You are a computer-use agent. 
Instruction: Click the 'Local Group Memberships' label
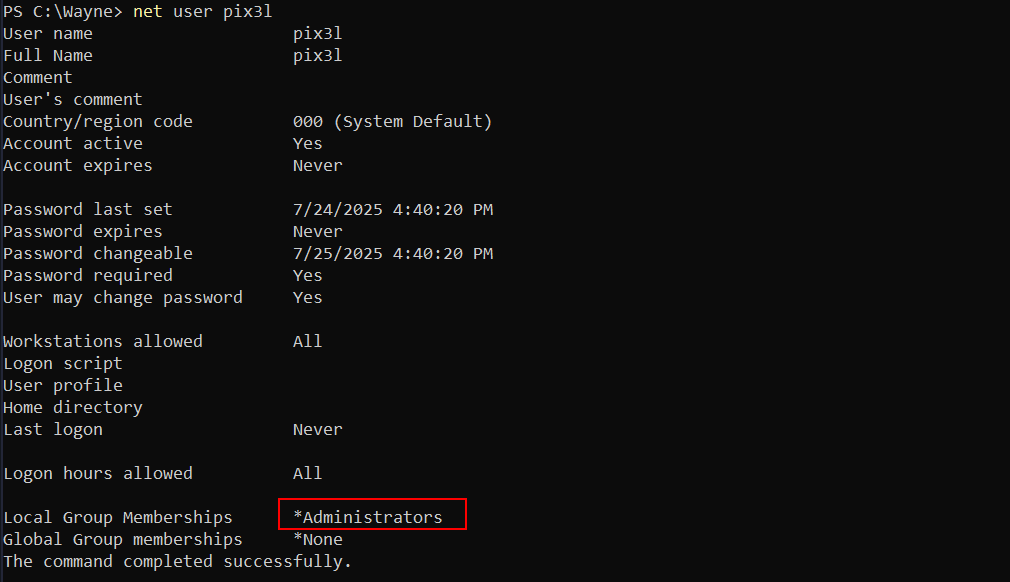[118, 518]
